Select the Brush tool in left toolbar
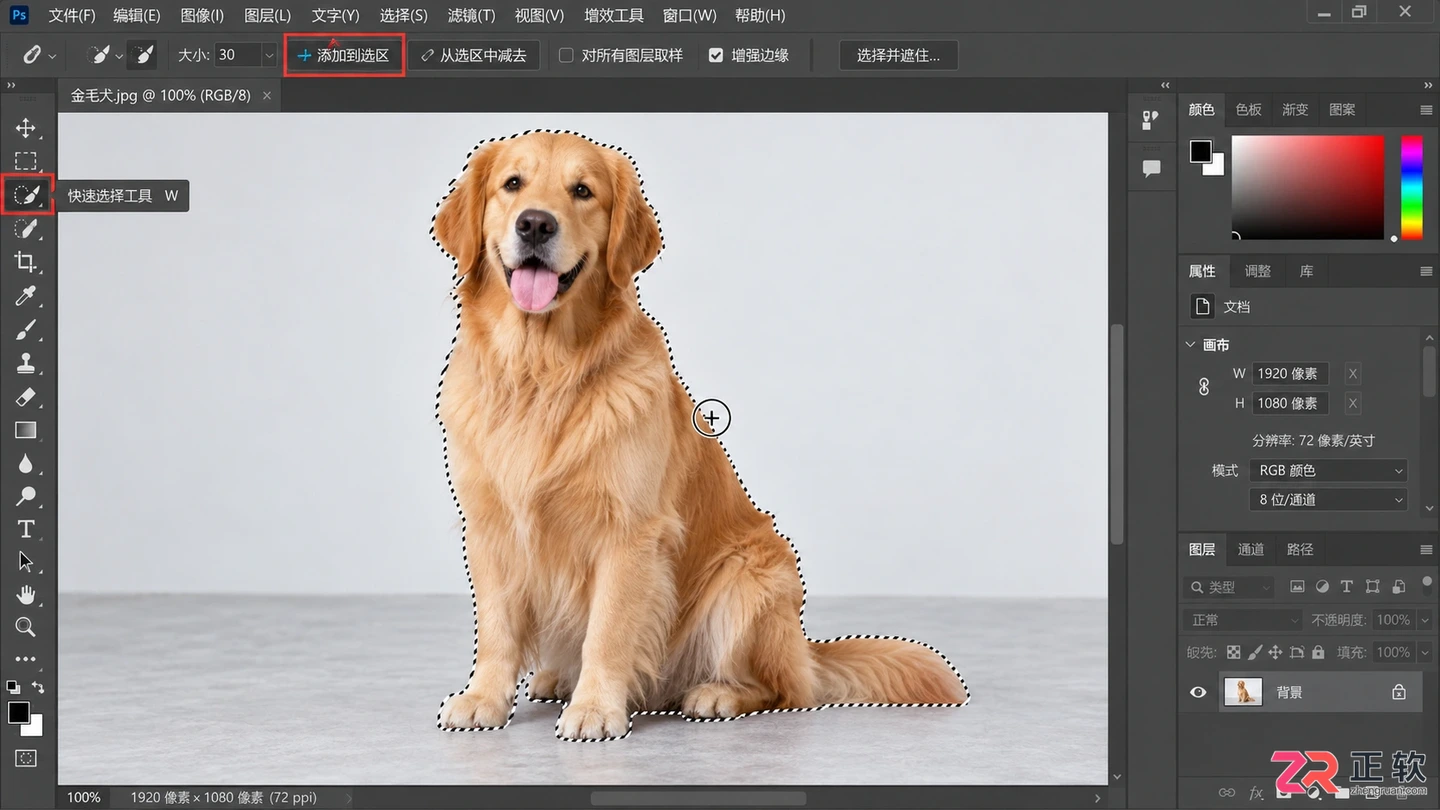Viewport: 1440px width, 810px height. pyautogui.click(x=26, y=329)
